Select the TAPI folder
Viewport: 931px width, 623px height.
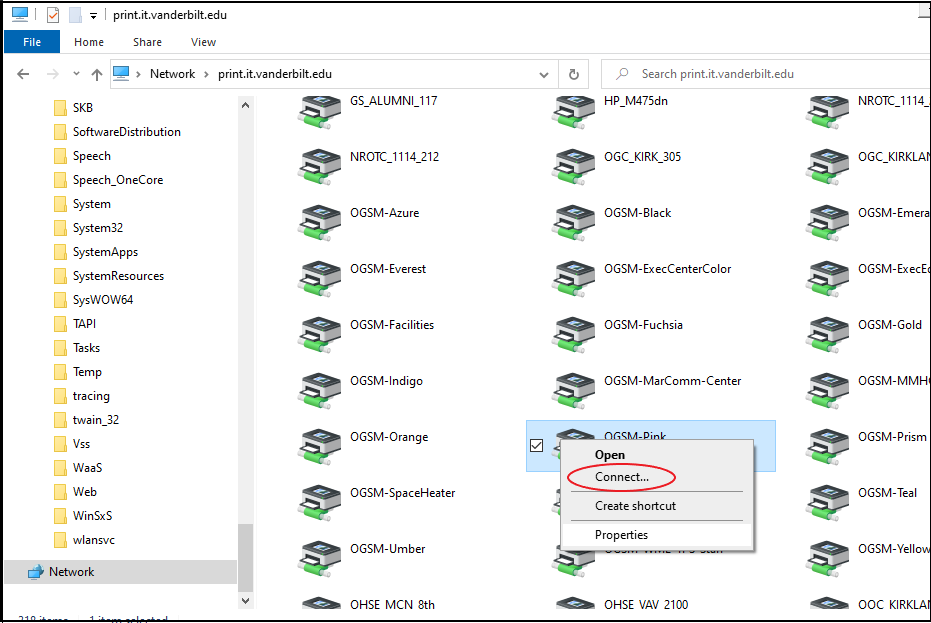pyautogui.click(x=75, y=324)
